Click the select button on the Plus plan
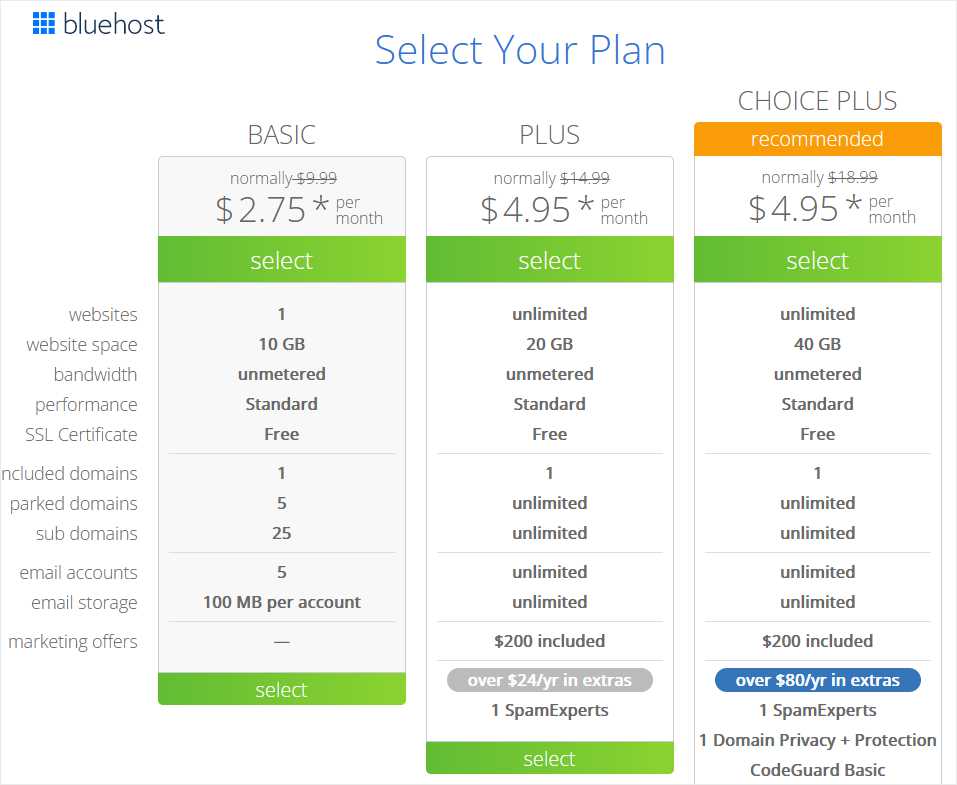 click(549, 260)
